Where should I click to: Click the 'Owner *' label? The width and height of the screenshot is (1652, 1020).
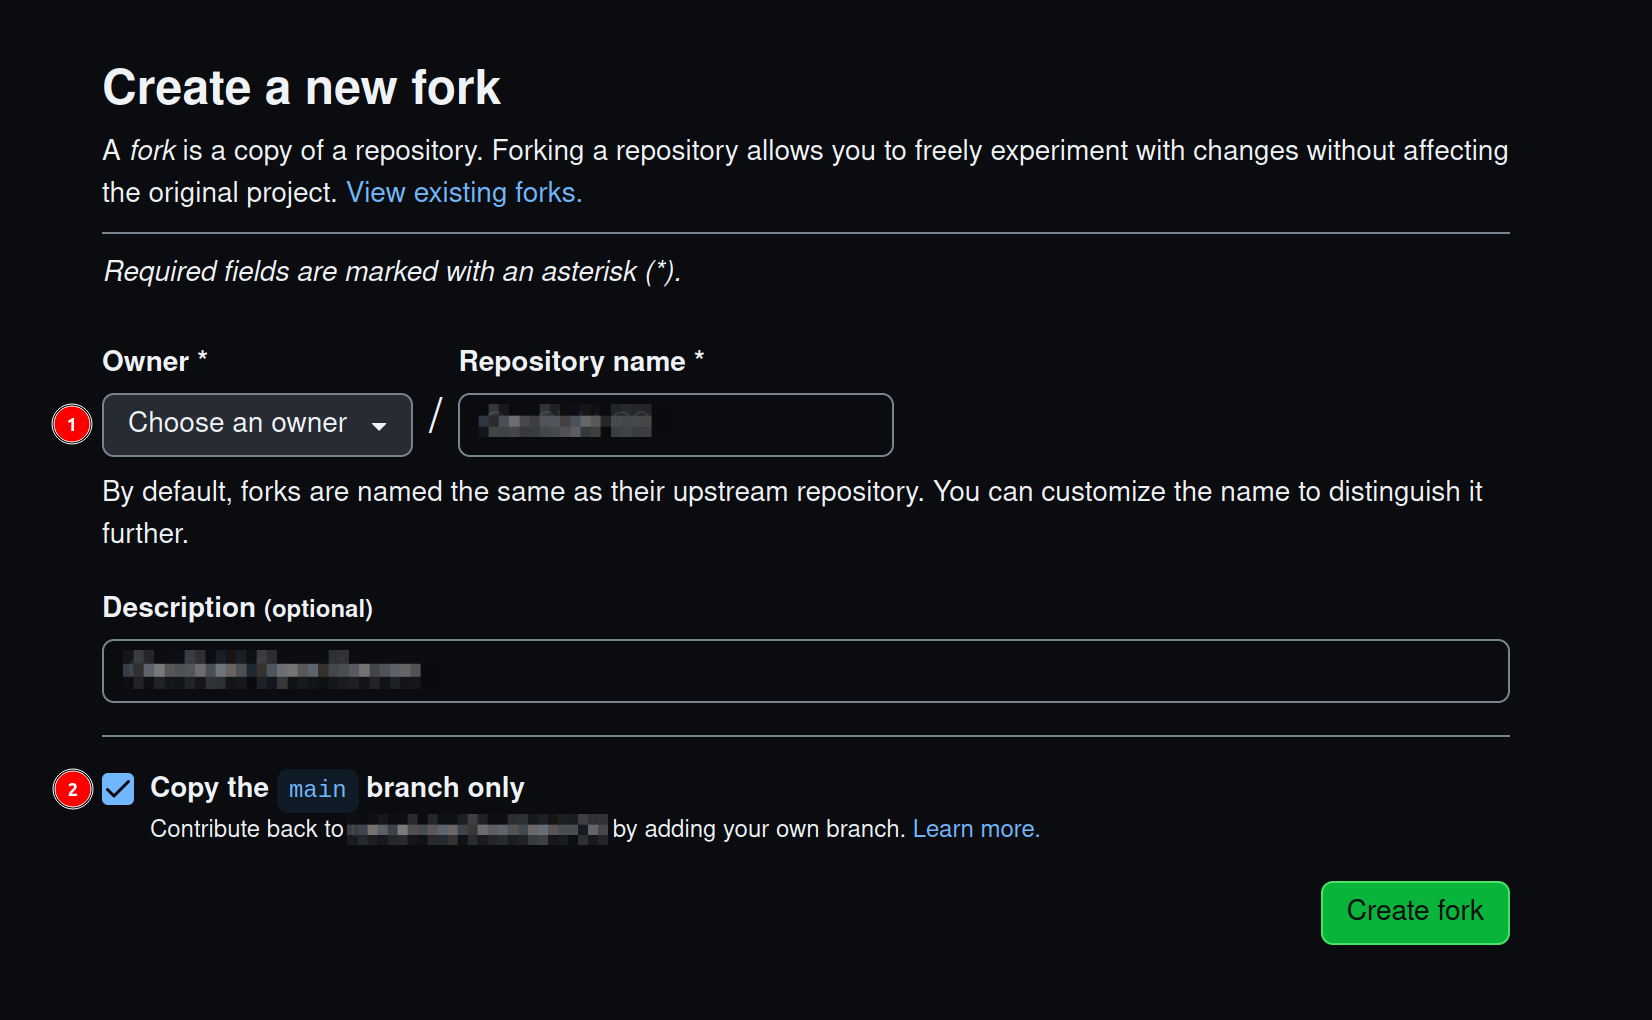[155, 361]
